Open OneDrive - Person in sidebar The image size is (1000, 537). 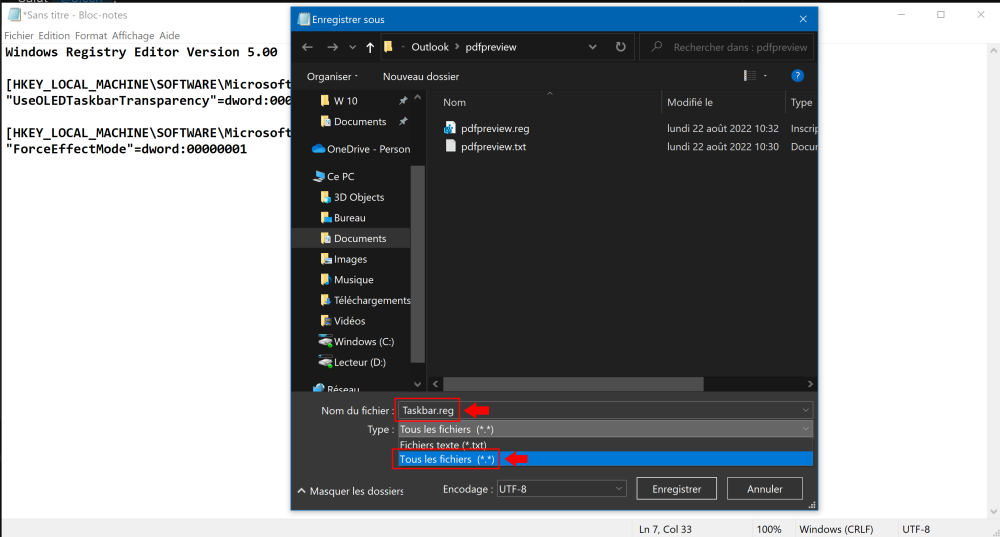pos(361,149)
